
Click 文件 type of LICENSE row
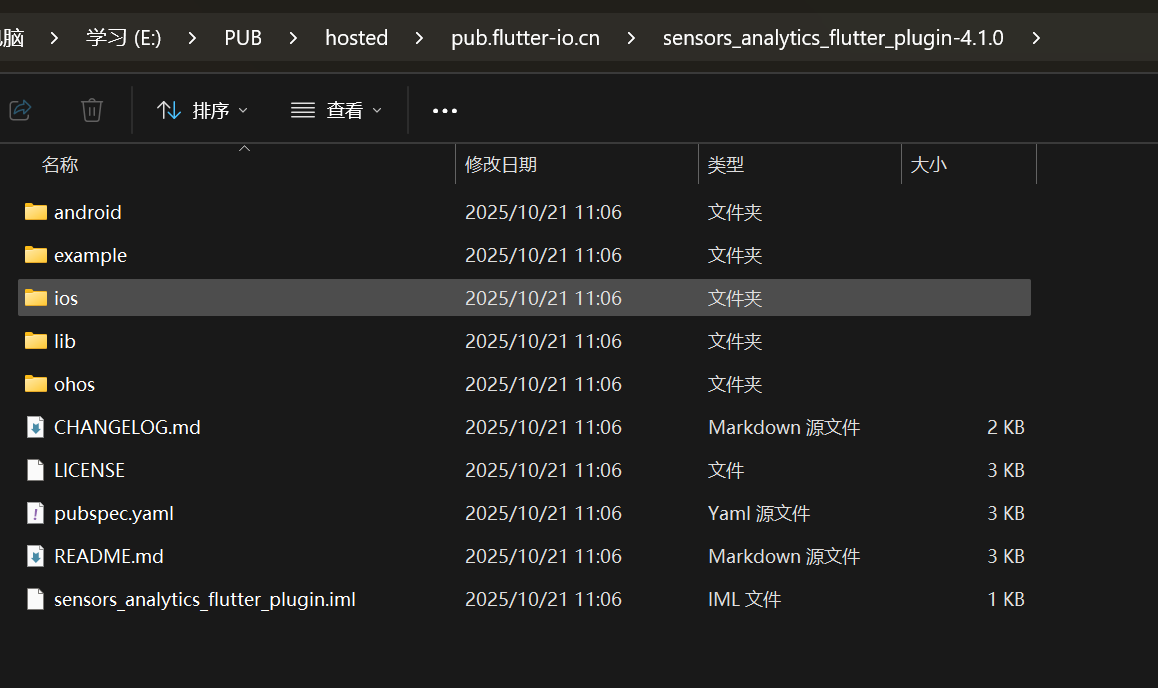726,470
